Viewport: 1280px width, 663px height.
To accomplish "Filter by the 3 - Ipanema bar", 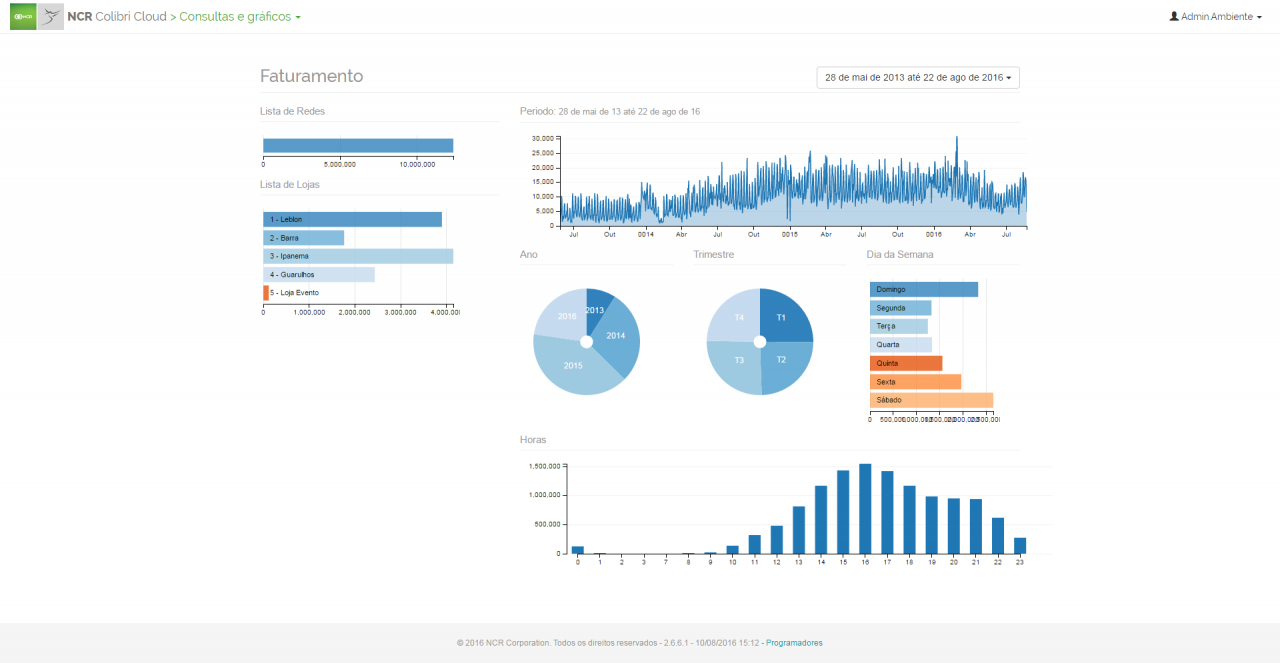I will click(358, 256).
